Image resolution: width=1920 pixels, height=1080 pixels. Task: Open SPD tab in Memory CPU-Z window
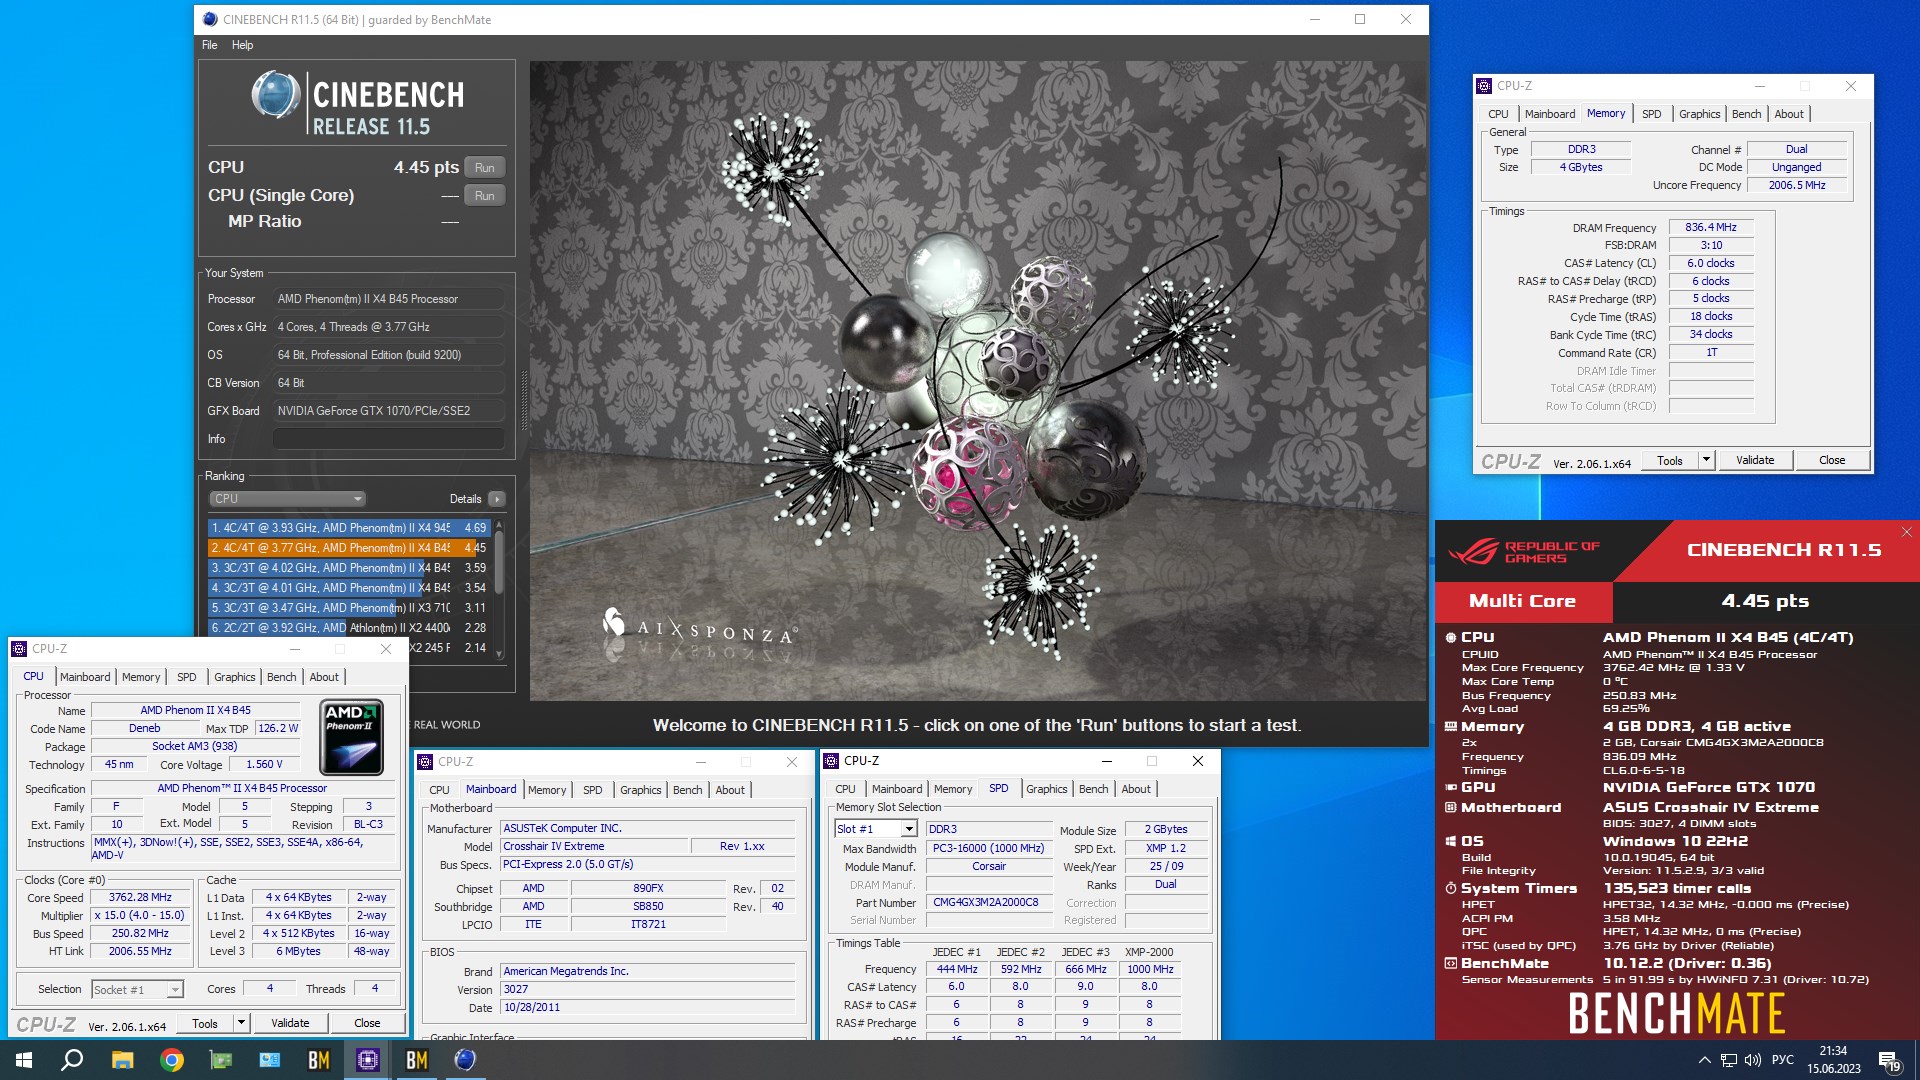click(x=1651, y=114)
